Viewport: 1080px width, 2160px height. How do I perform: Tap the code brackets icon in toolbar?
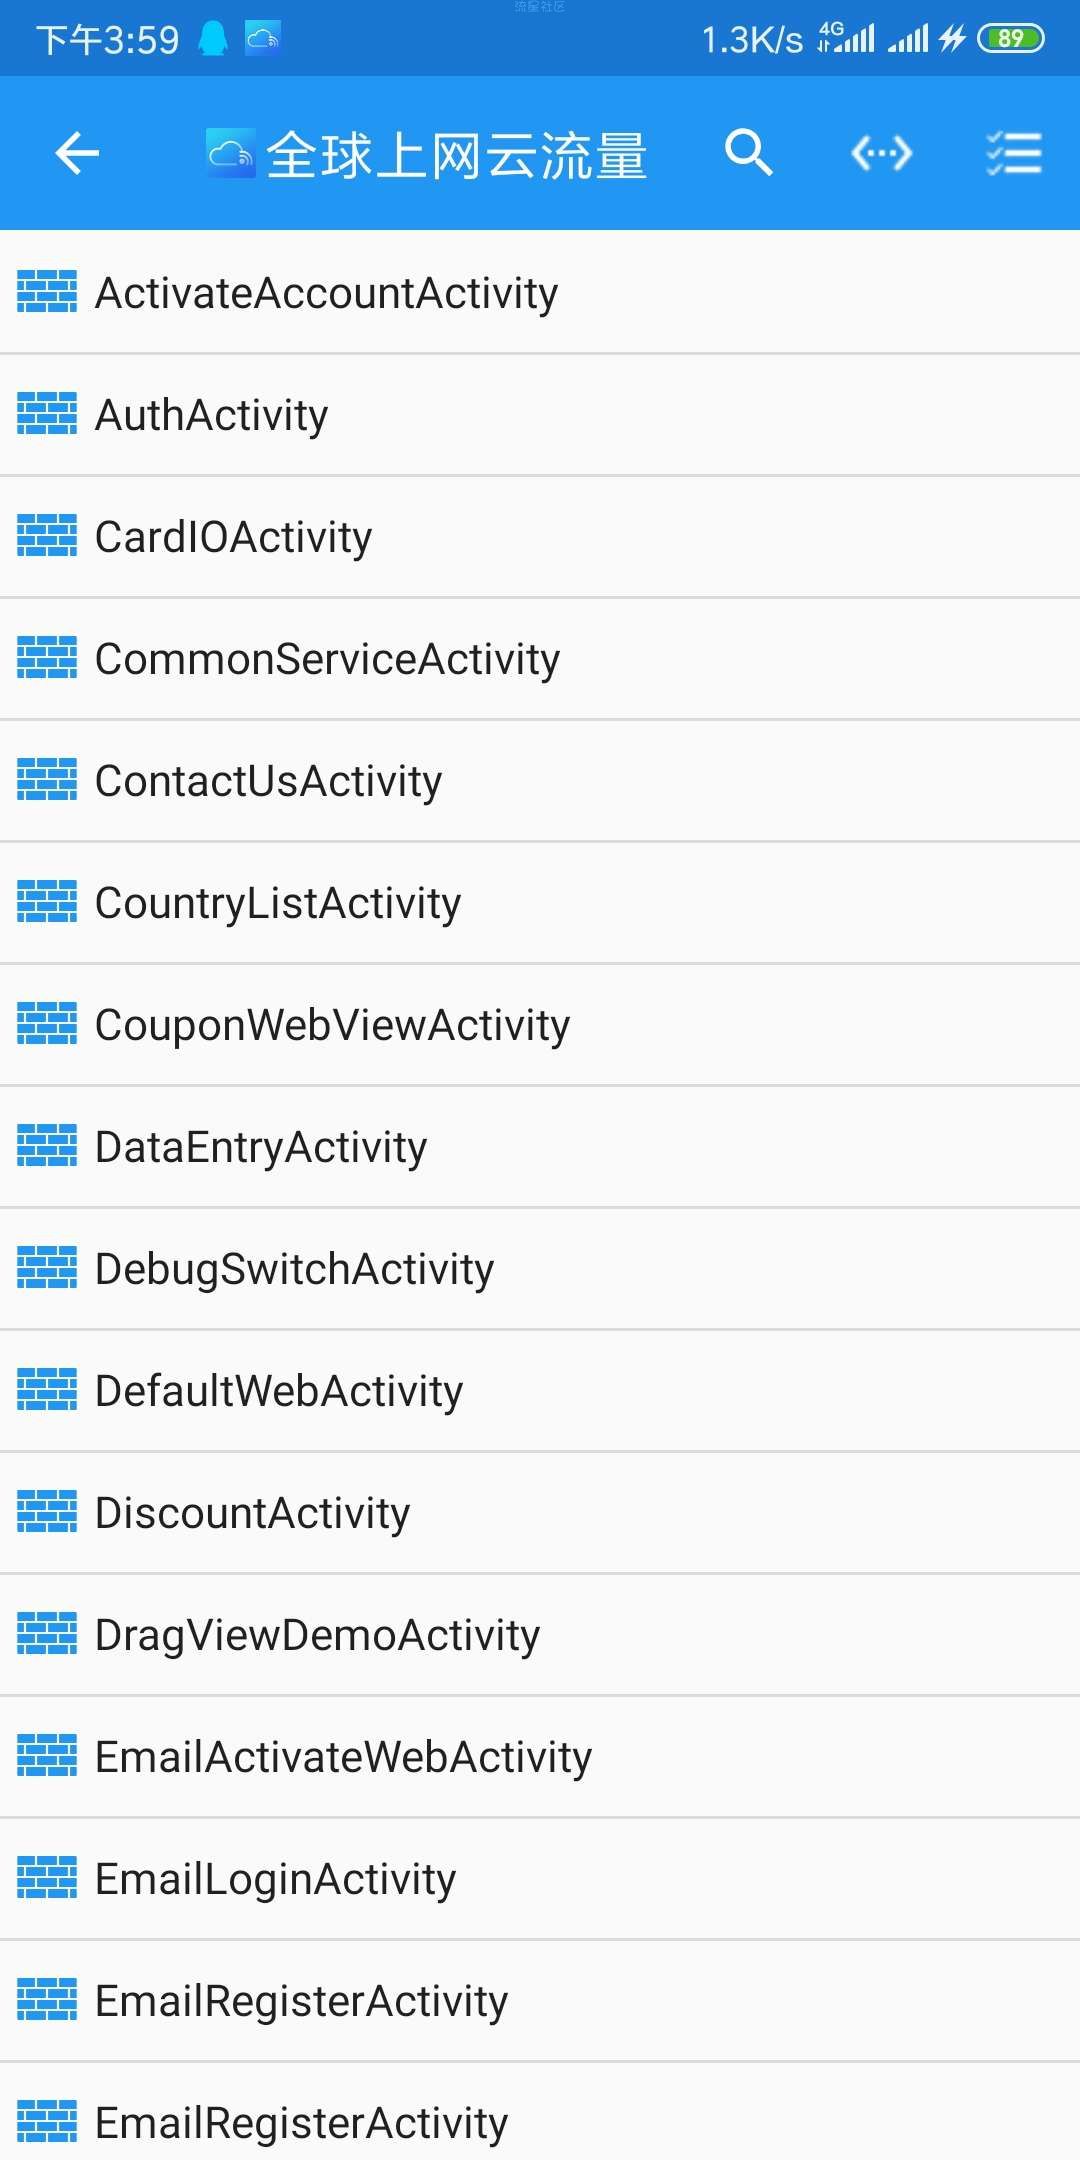pyautogui.click(x=881, y=153)
